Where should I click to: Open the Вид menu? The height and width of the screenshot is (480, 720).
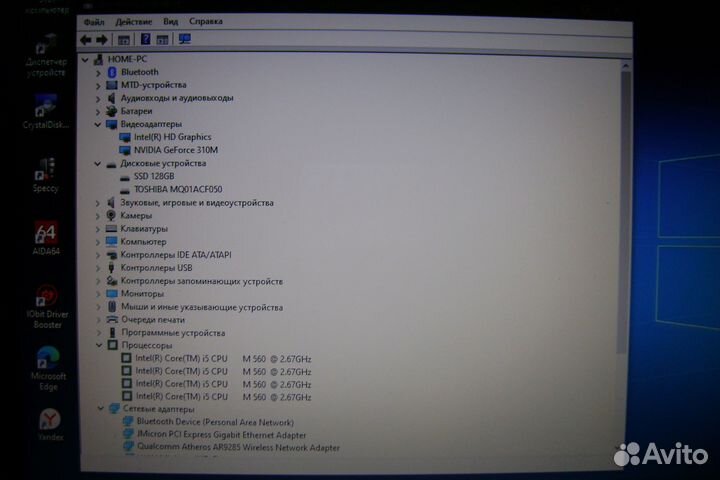tap(170, 21)
